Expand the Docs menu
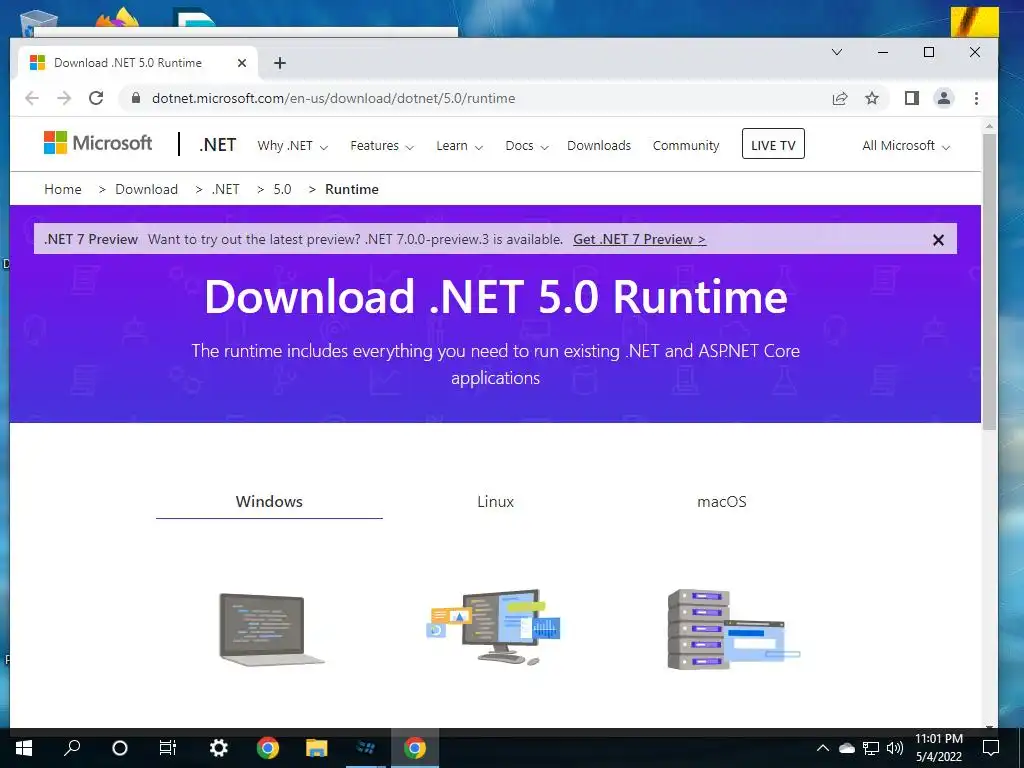The height and width of the screenshot is (768, 1024). point(526,146)
